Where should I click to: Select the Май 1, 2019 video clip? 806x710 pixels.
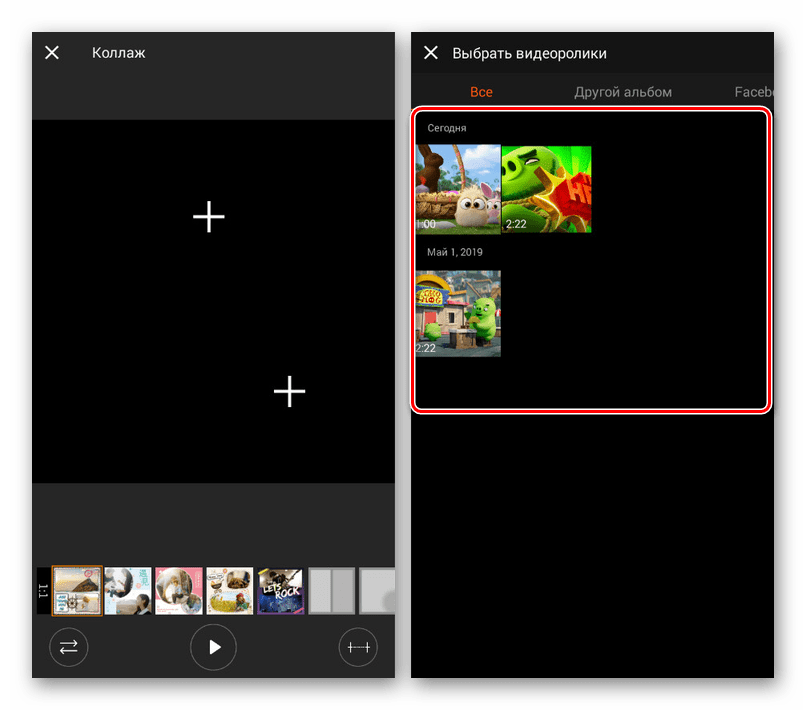point(458,314)
